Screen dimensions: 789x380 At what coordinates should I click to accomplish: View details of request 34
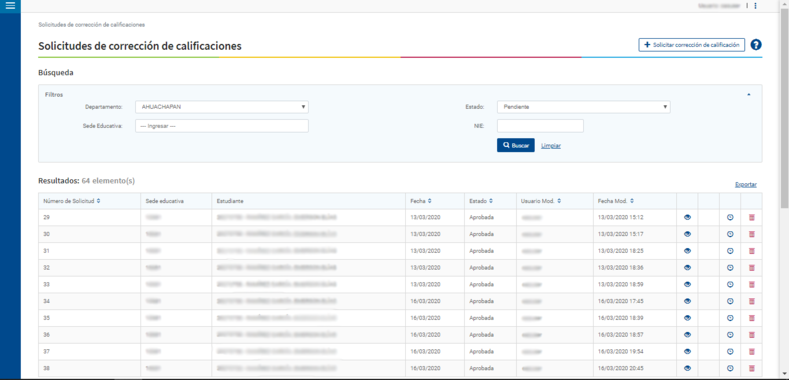[x=687, y=301]
